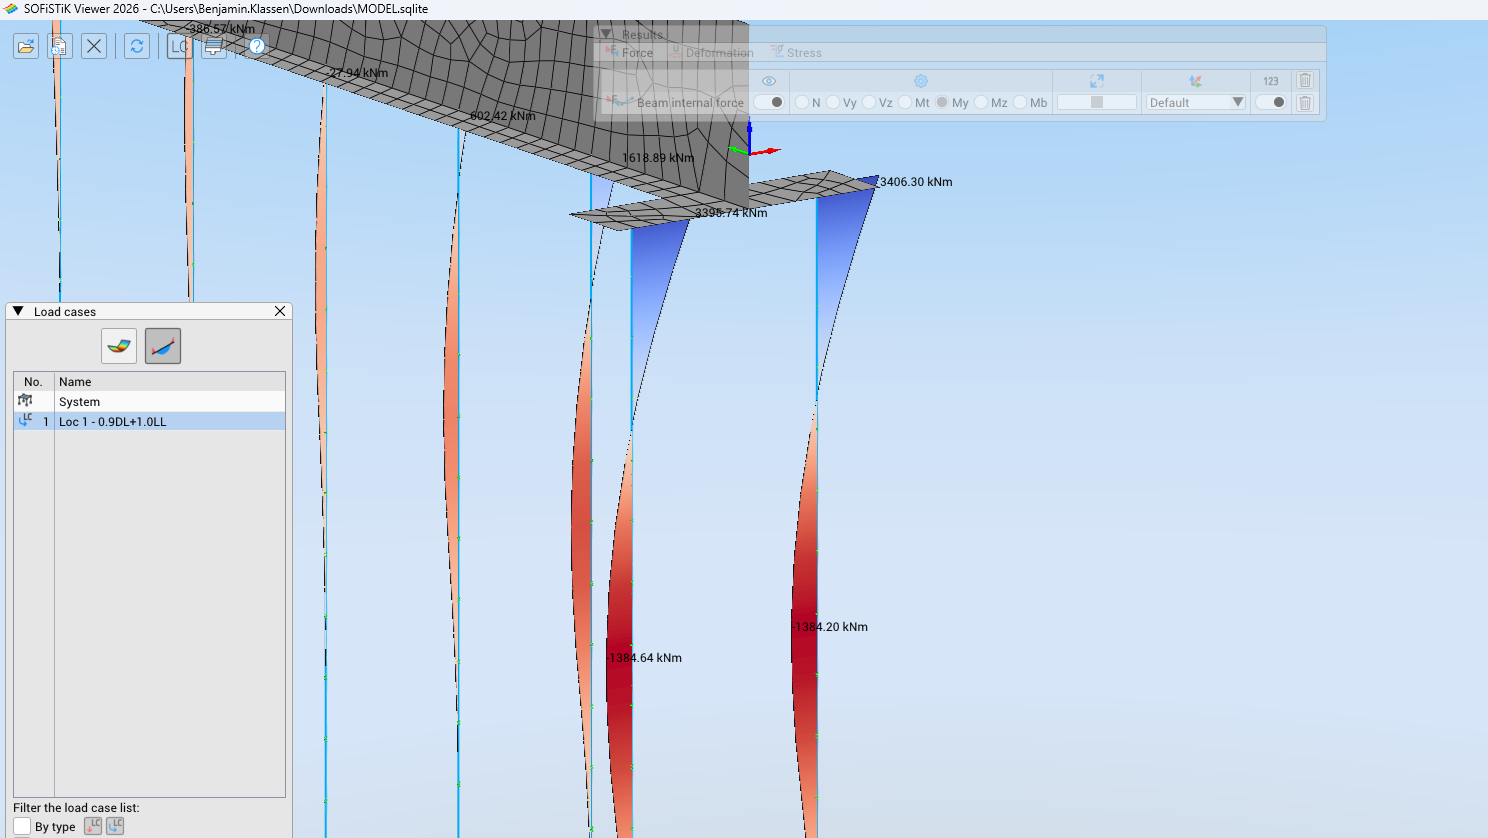This screenshot has width=1488, height=838.
Task: Switch to the Deformation tab
Action: 712,52
